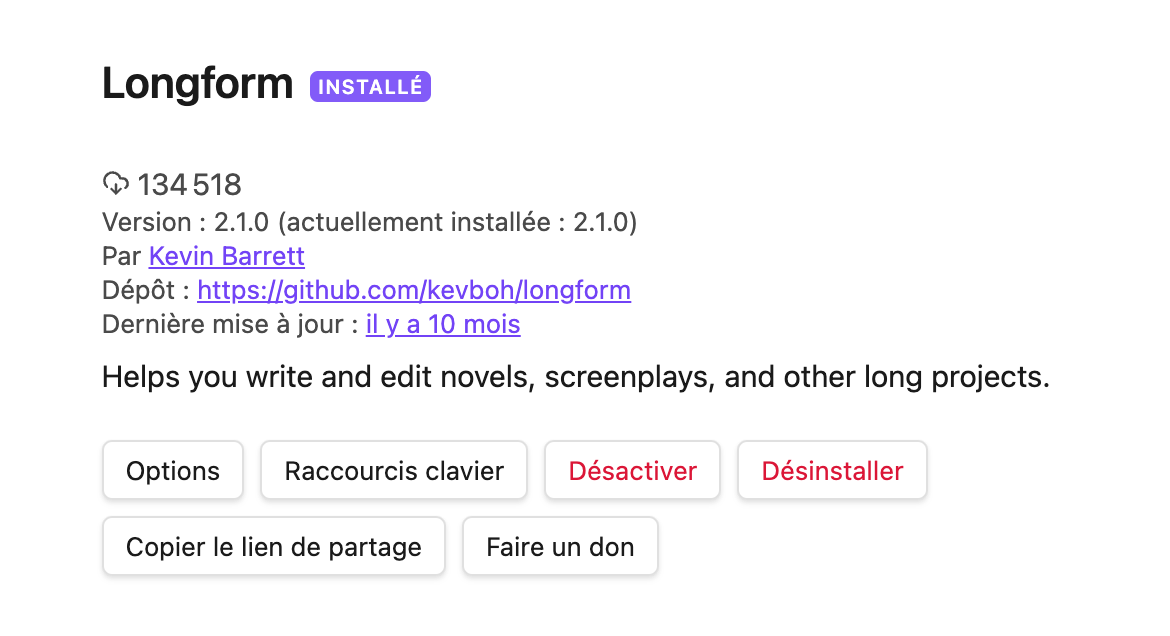Click the word "screenplays" in the description
Image resolution: width=1170 pixels, height=636 pixels.
point(630,378)
